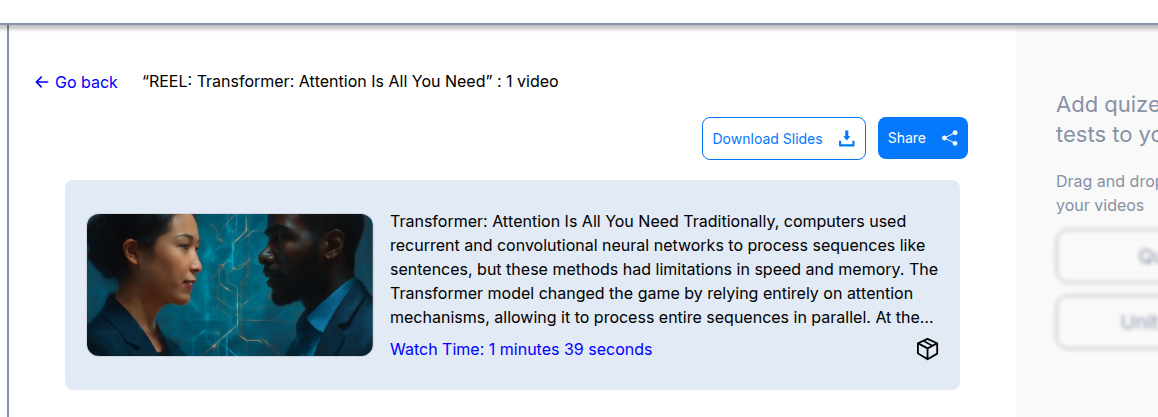Select the Transformer video description text
The height and width of the screenshot is (417, 1158).
(664, 269)
